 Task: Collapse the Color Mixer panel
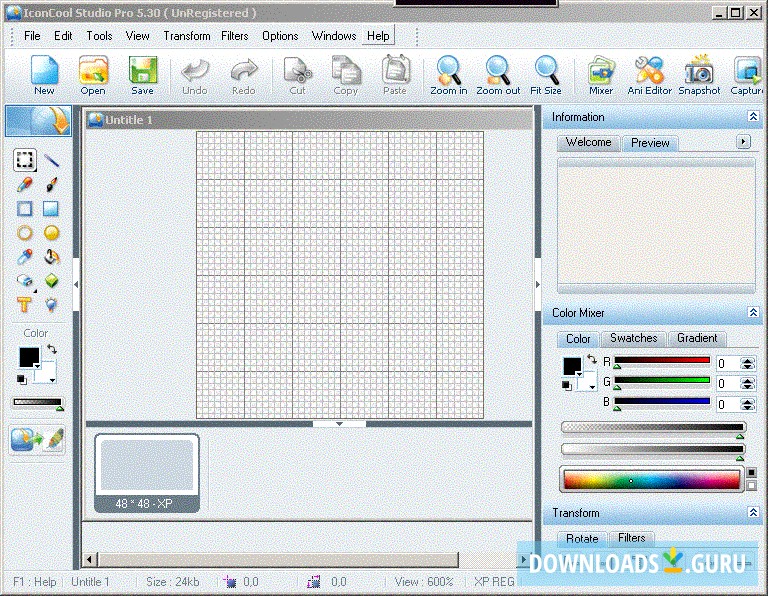tap(753, 312)
